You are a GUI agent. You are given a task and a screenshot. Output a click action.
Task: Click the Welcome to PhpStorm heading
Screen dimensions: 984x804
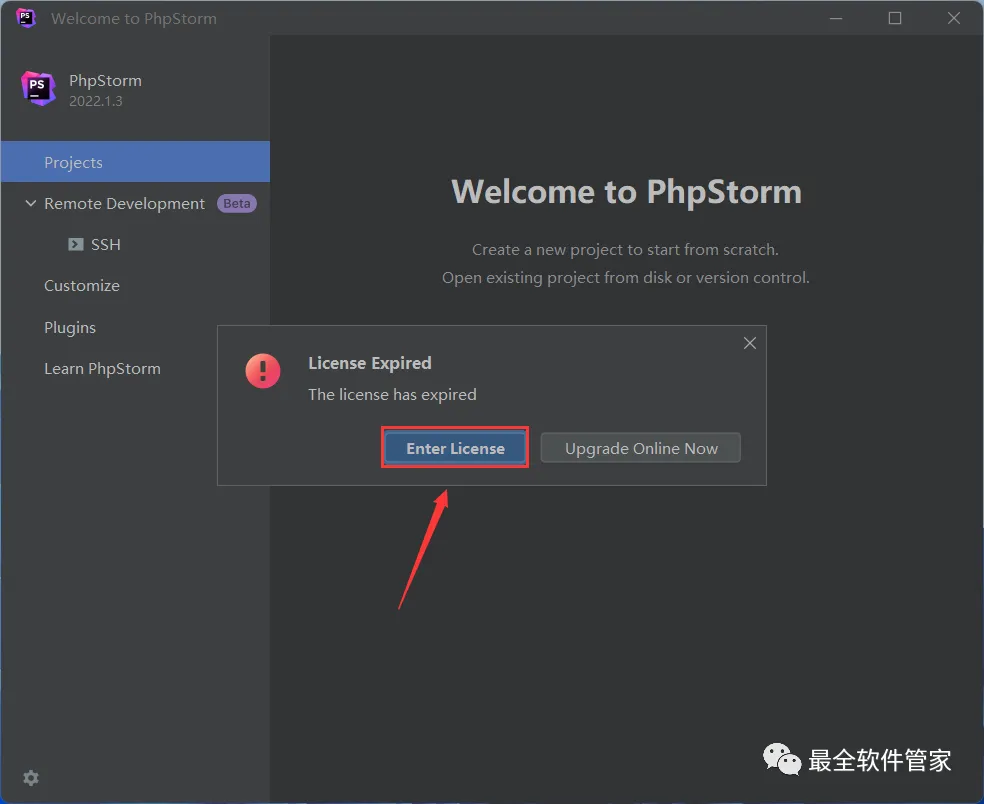626,191
